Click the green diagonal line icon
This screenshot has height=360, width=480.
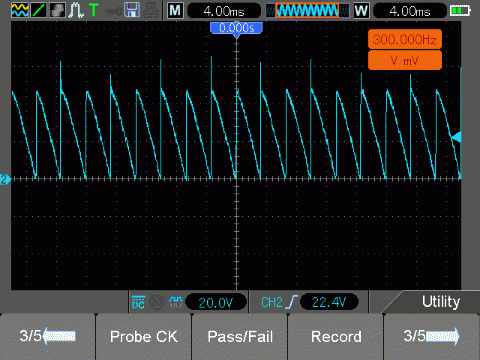38,10
